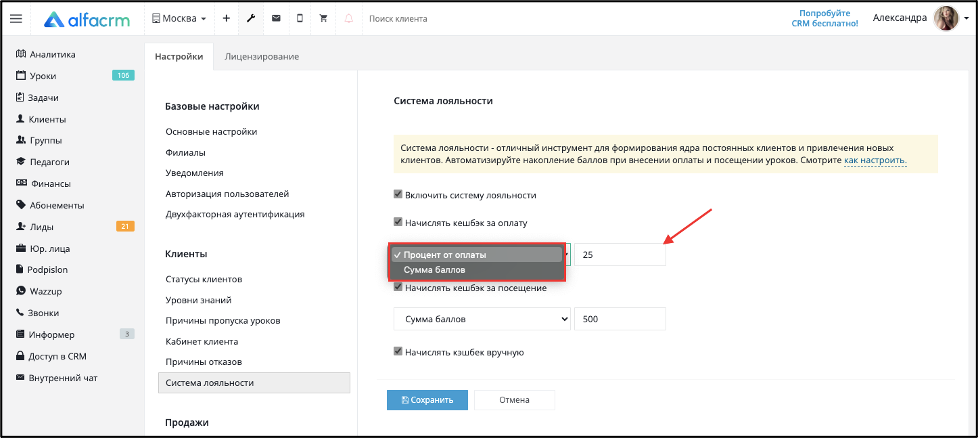Click the Сохранить button
The image size is (979, 439).
(427, 400)
